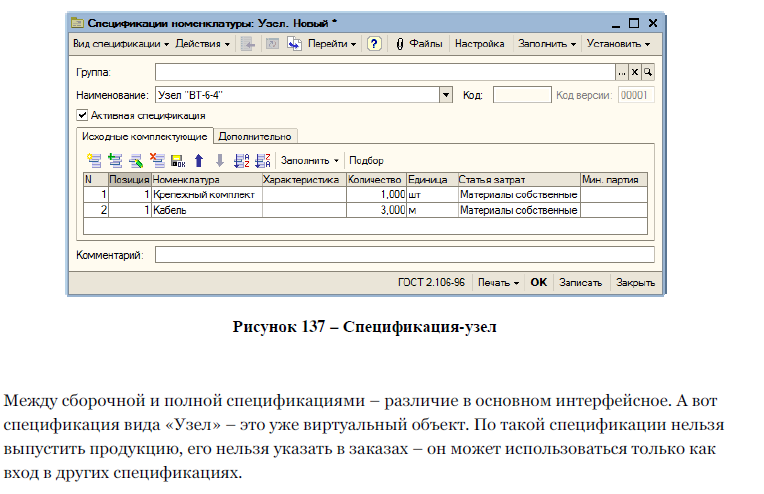Click the Единица column header
The image size is (764, 494).
[432, 180]
